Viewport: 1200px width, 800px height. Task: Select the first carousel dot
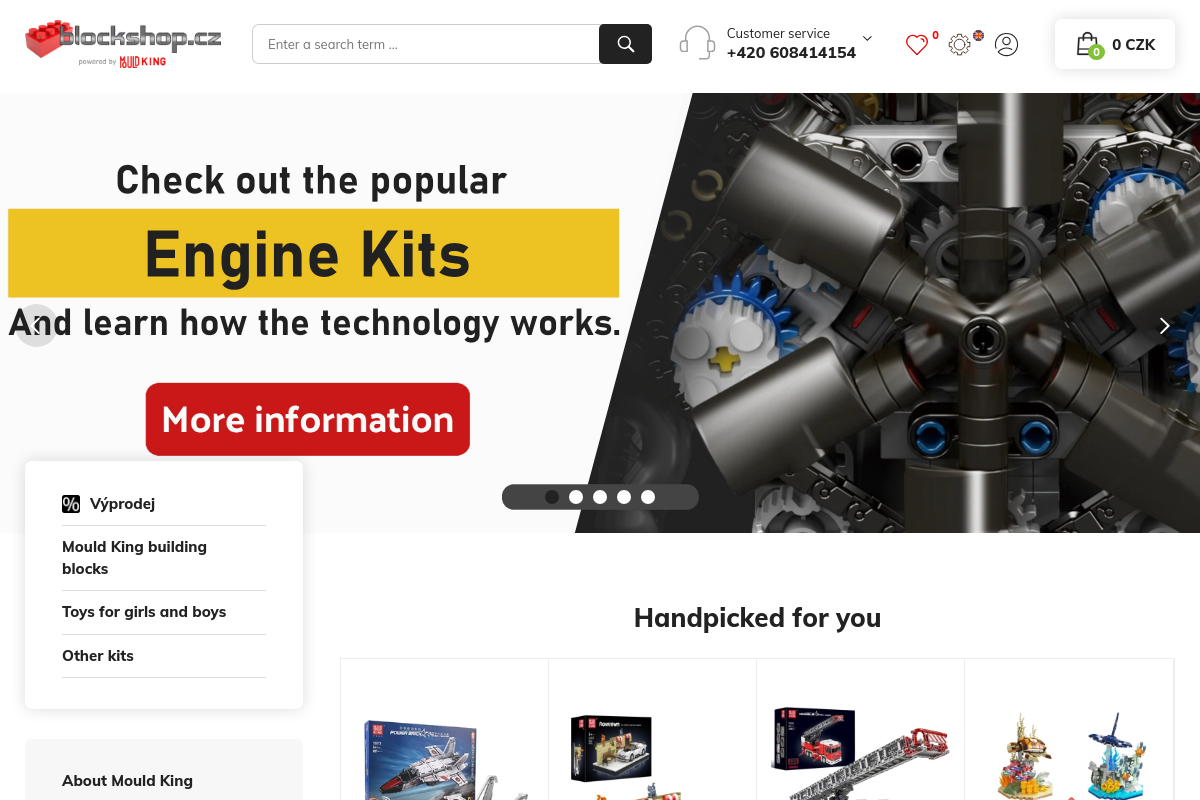click(x=552, y=497)
